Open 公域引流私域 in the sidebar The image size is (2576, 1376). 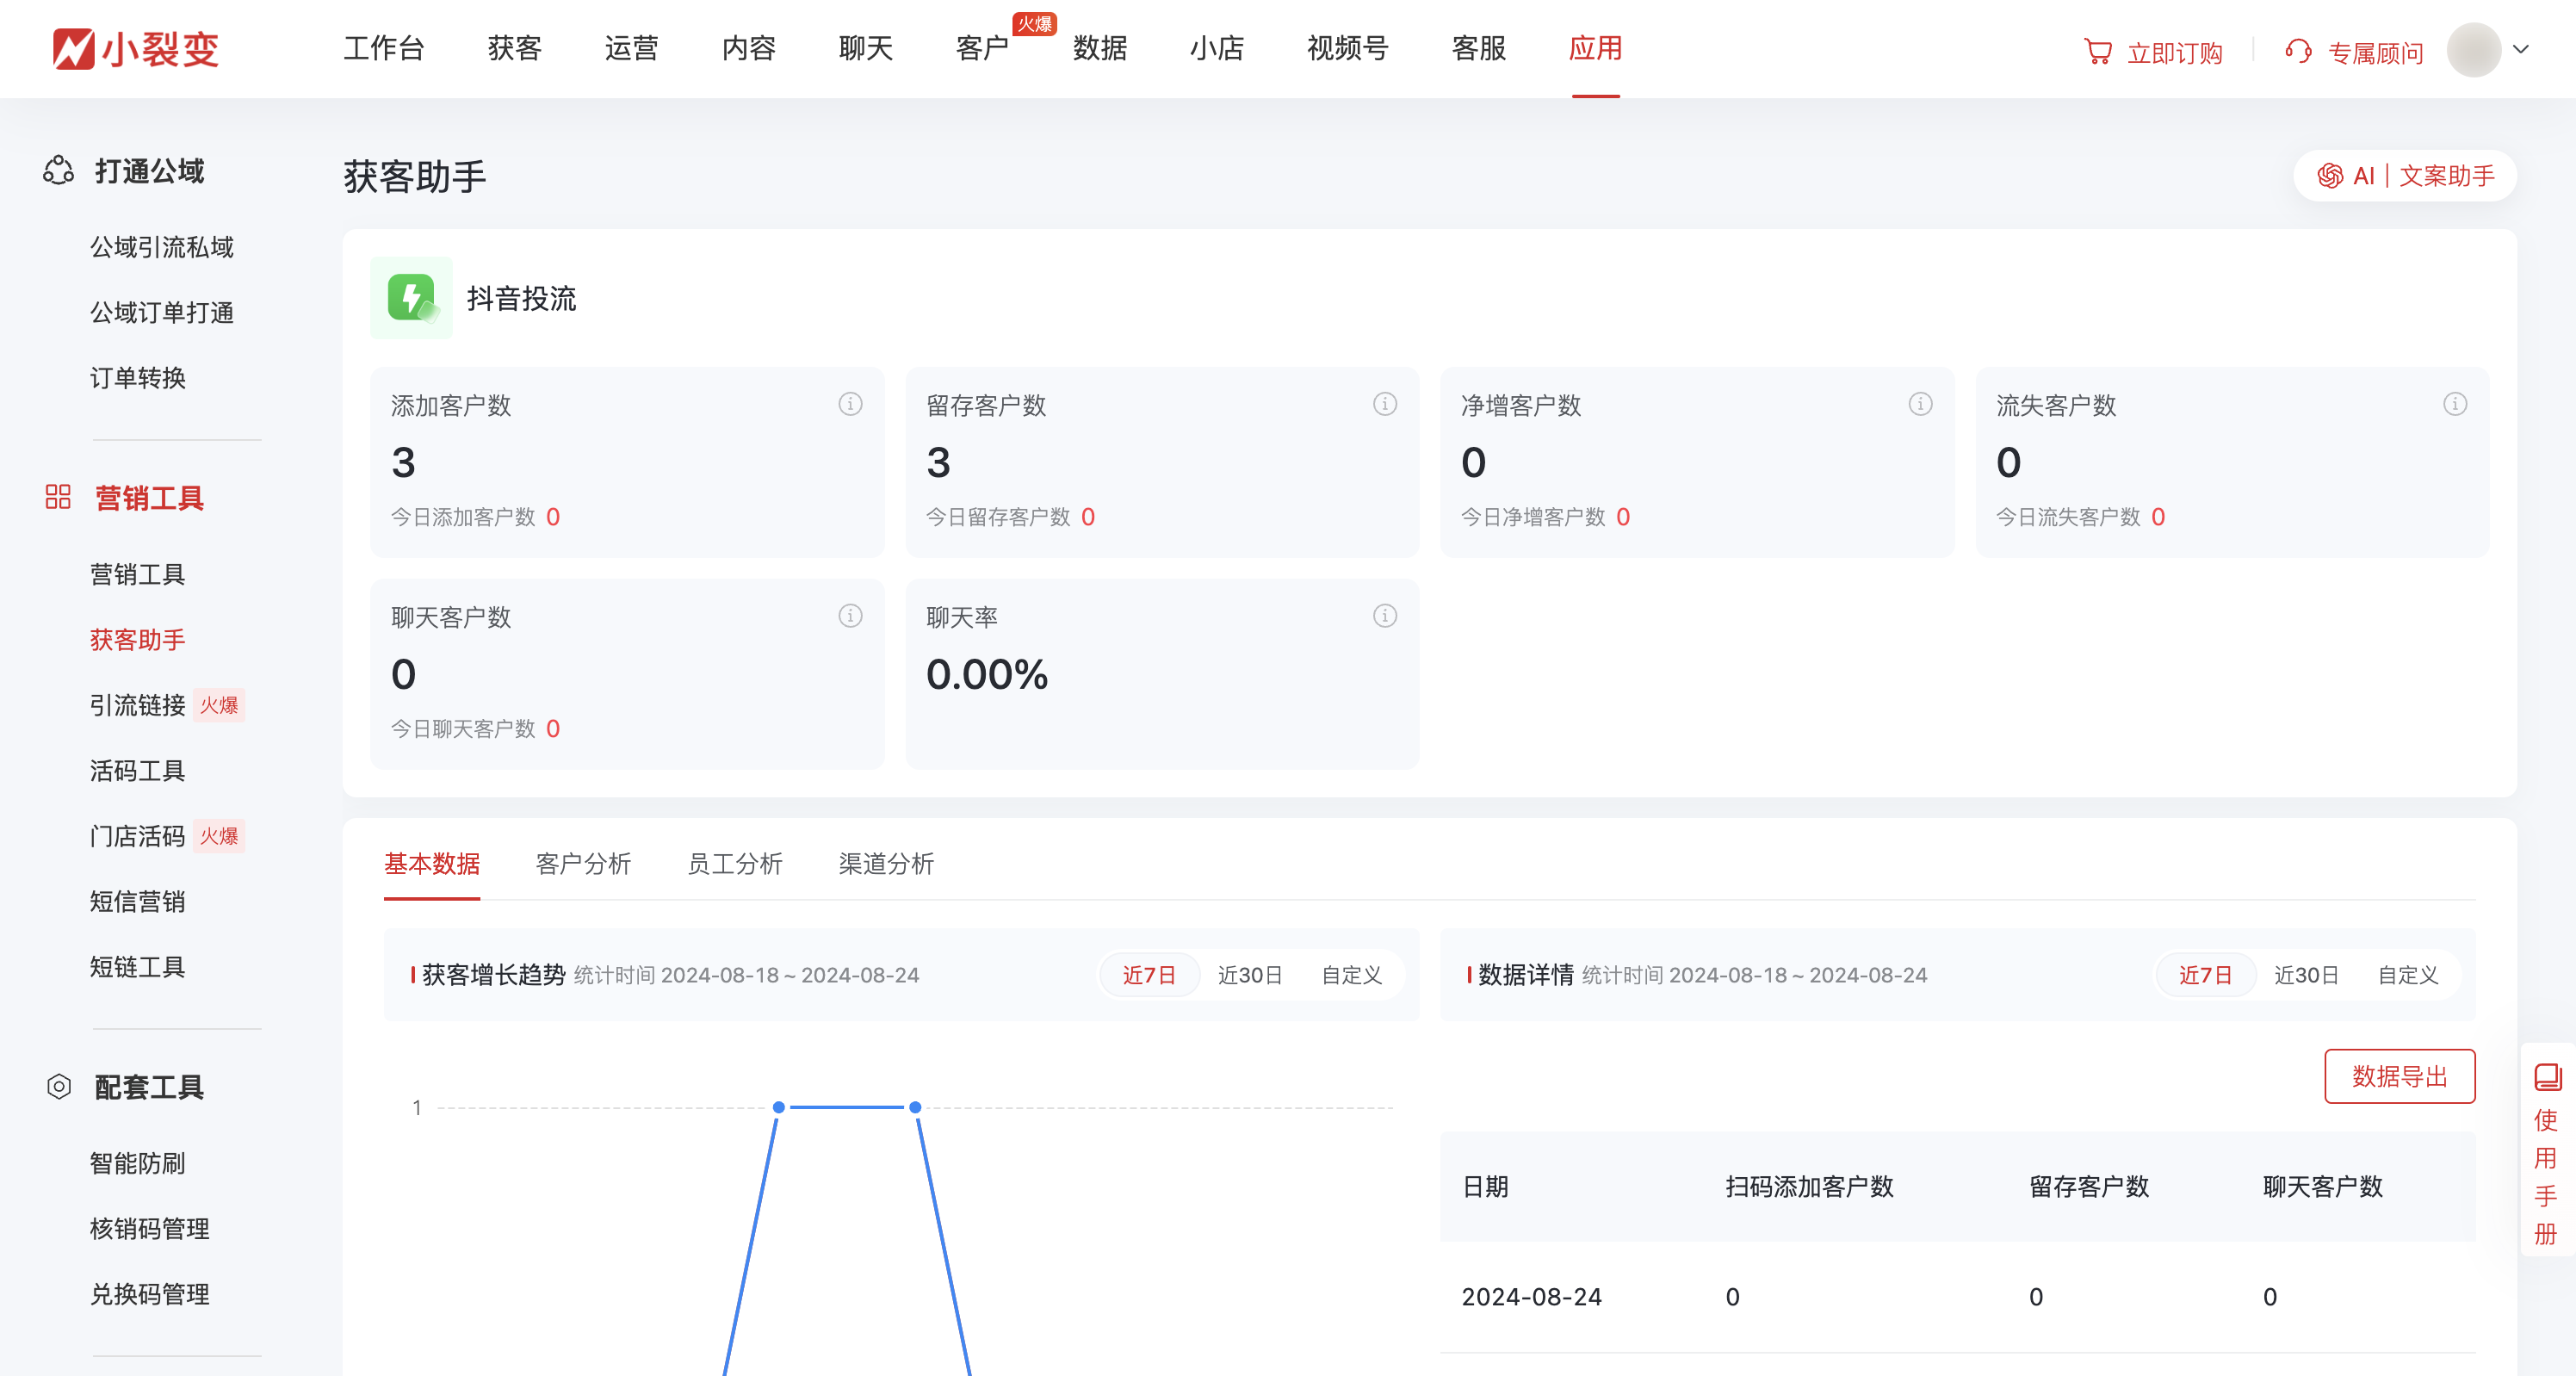pyautogui.click(x=162, y=247)
